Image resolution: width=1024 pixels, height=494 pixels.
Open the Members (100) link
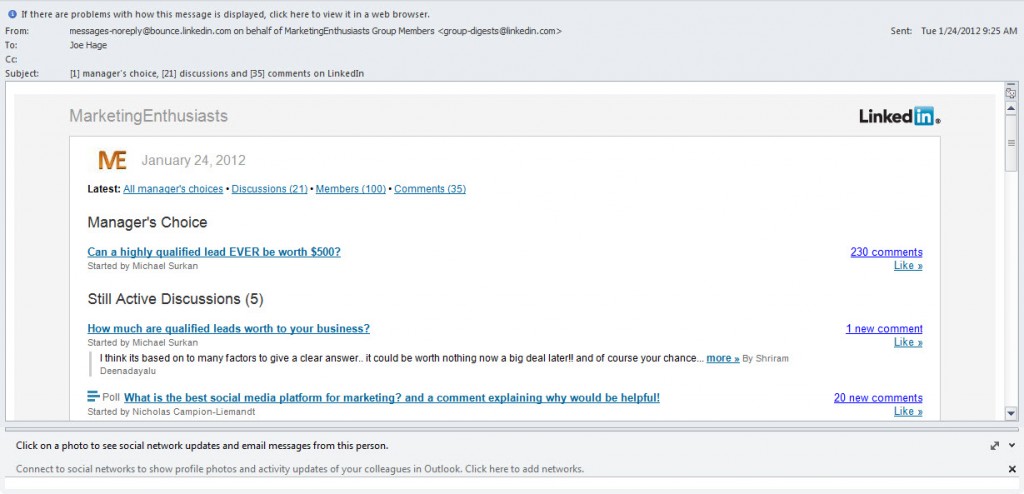(x=351, y=189)
